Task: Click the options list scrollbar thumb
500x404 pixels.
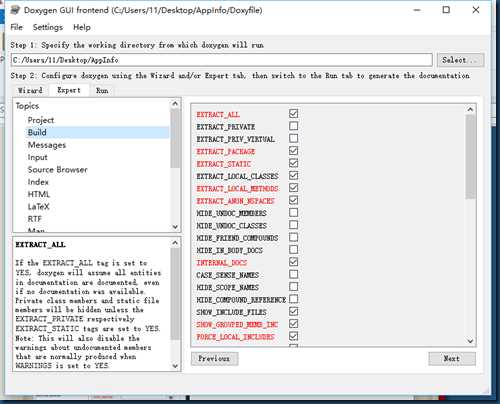Action: [x=470, y=157]
